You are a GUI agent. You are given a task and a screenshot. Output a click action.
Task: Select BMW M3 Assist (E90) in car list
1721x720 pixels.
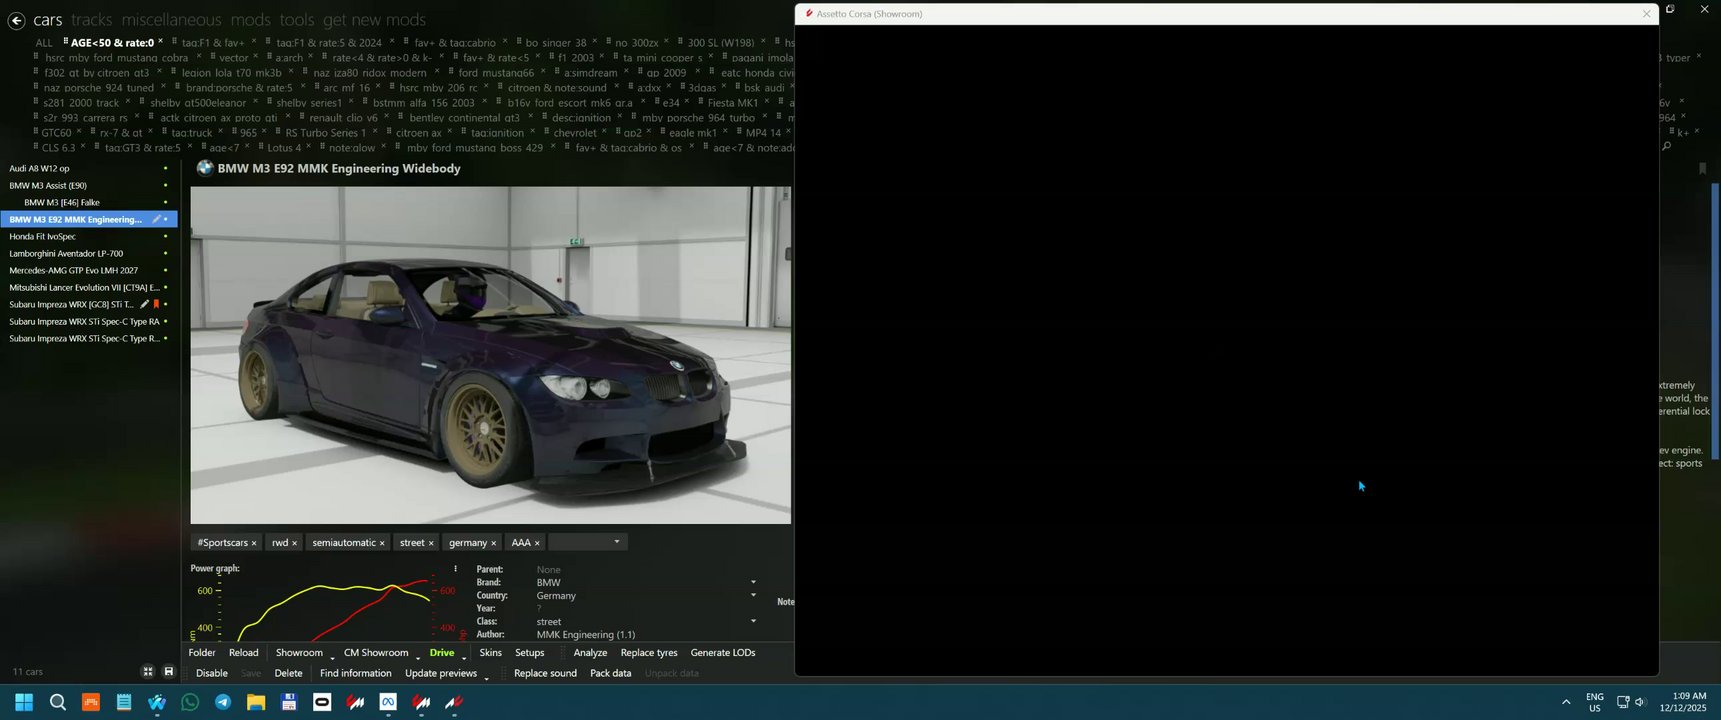pyautogui.click(x=88, y=186)
